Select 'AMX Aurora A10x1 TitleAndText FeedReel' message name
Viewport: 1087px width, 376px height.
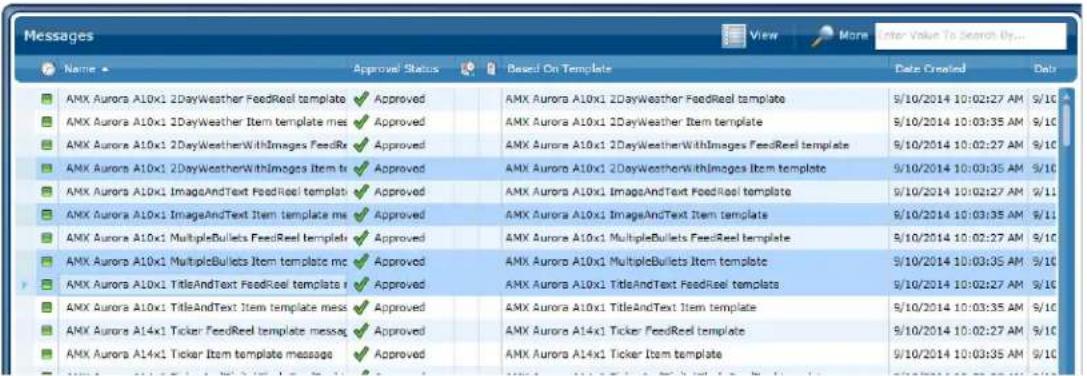click(205, 284)
